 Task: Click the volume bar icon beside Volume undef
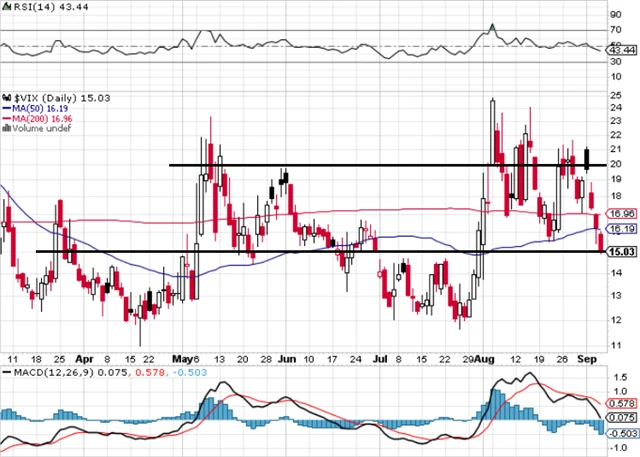pos(6,128)
